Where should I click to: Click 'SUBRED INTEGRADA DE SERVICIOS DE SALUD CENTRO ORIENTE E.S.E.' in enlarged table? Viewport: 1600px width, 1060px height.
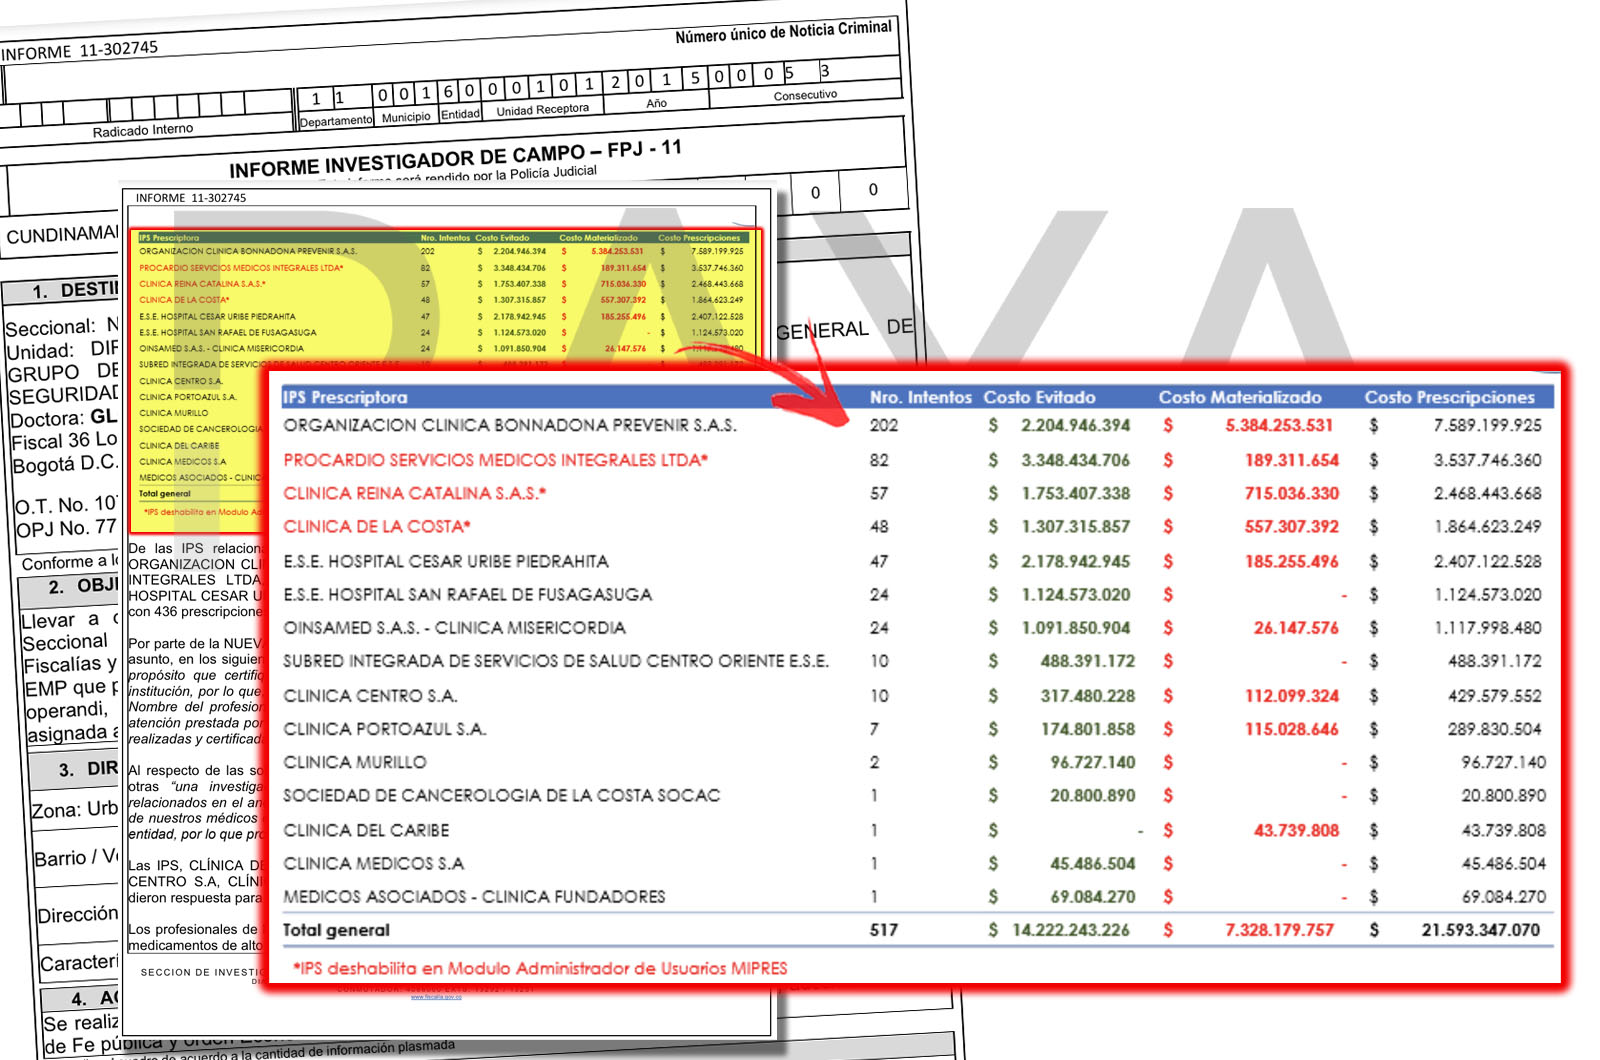pyautogui.click(x=556, y=660)
